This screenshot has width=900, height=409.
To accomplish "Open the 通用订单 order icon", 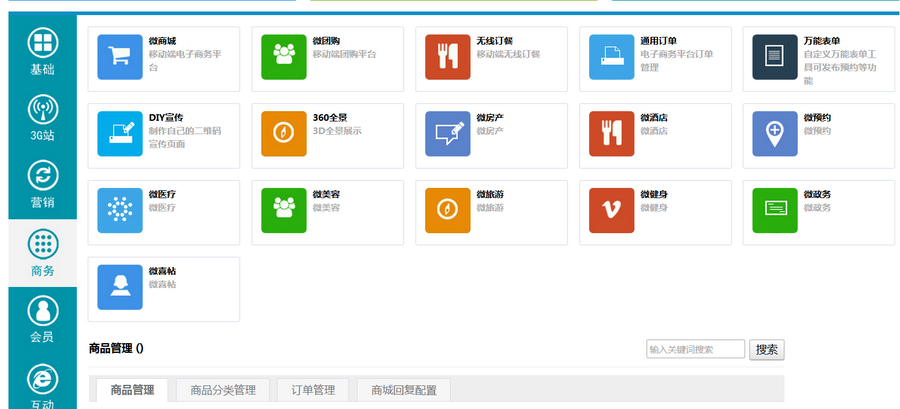I will [x=611, y=57].
